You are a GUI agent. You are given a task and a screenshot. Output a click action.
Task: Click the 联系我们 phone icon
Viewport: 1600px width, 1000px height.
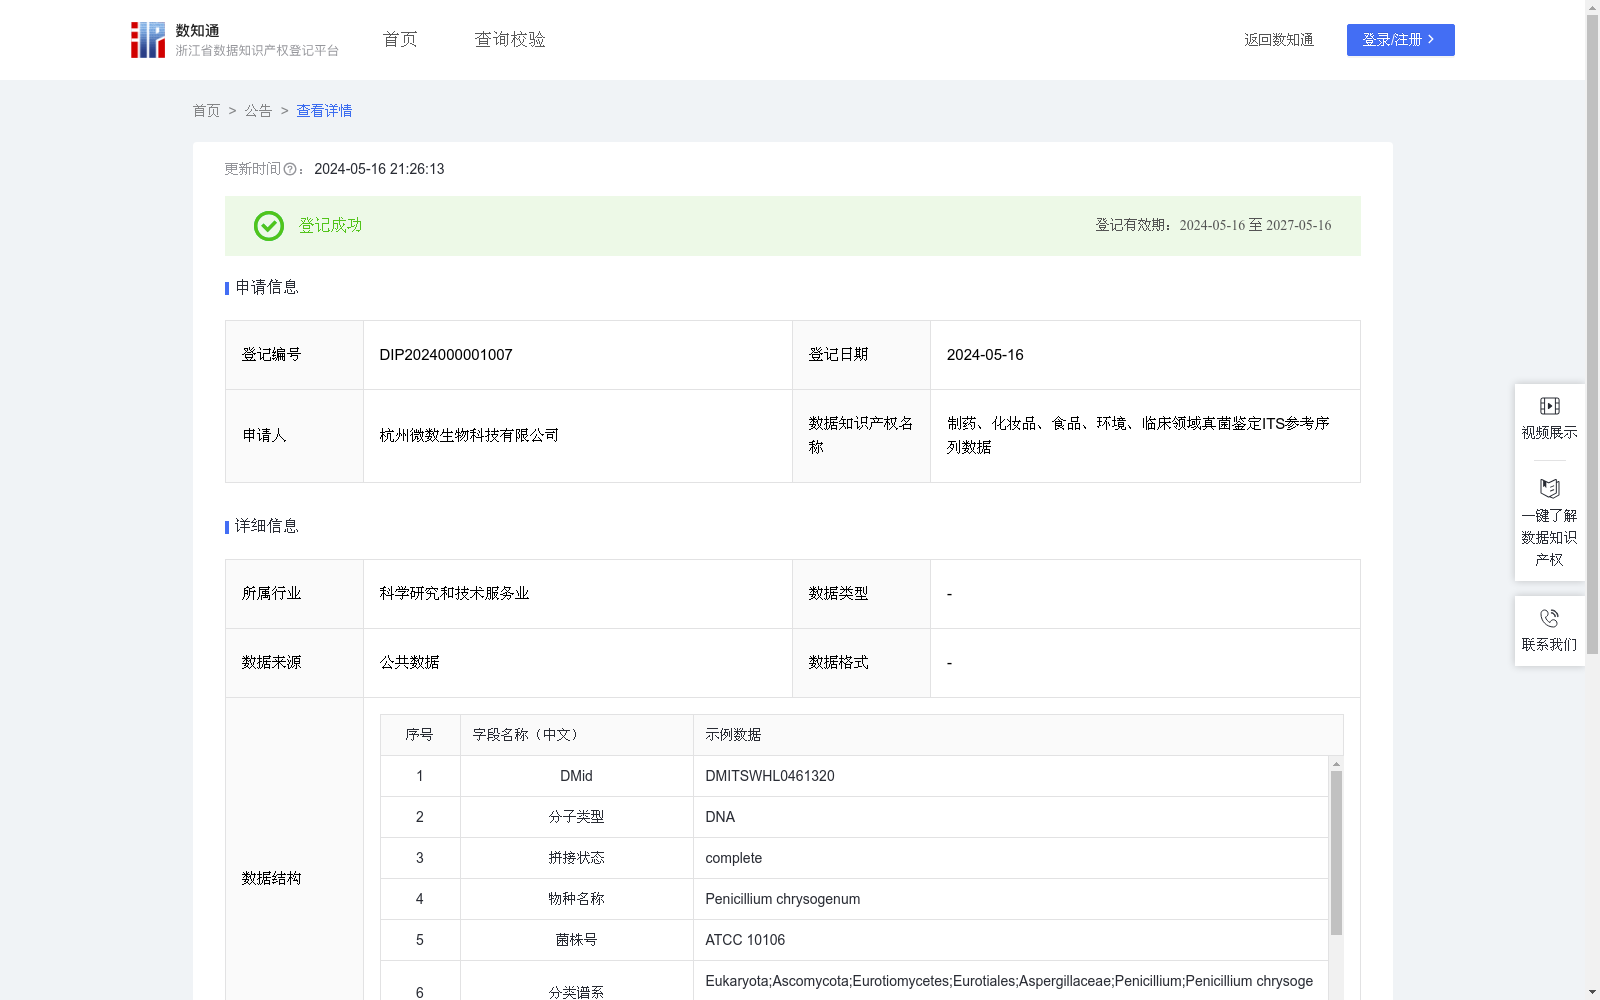click(1549, 618)
